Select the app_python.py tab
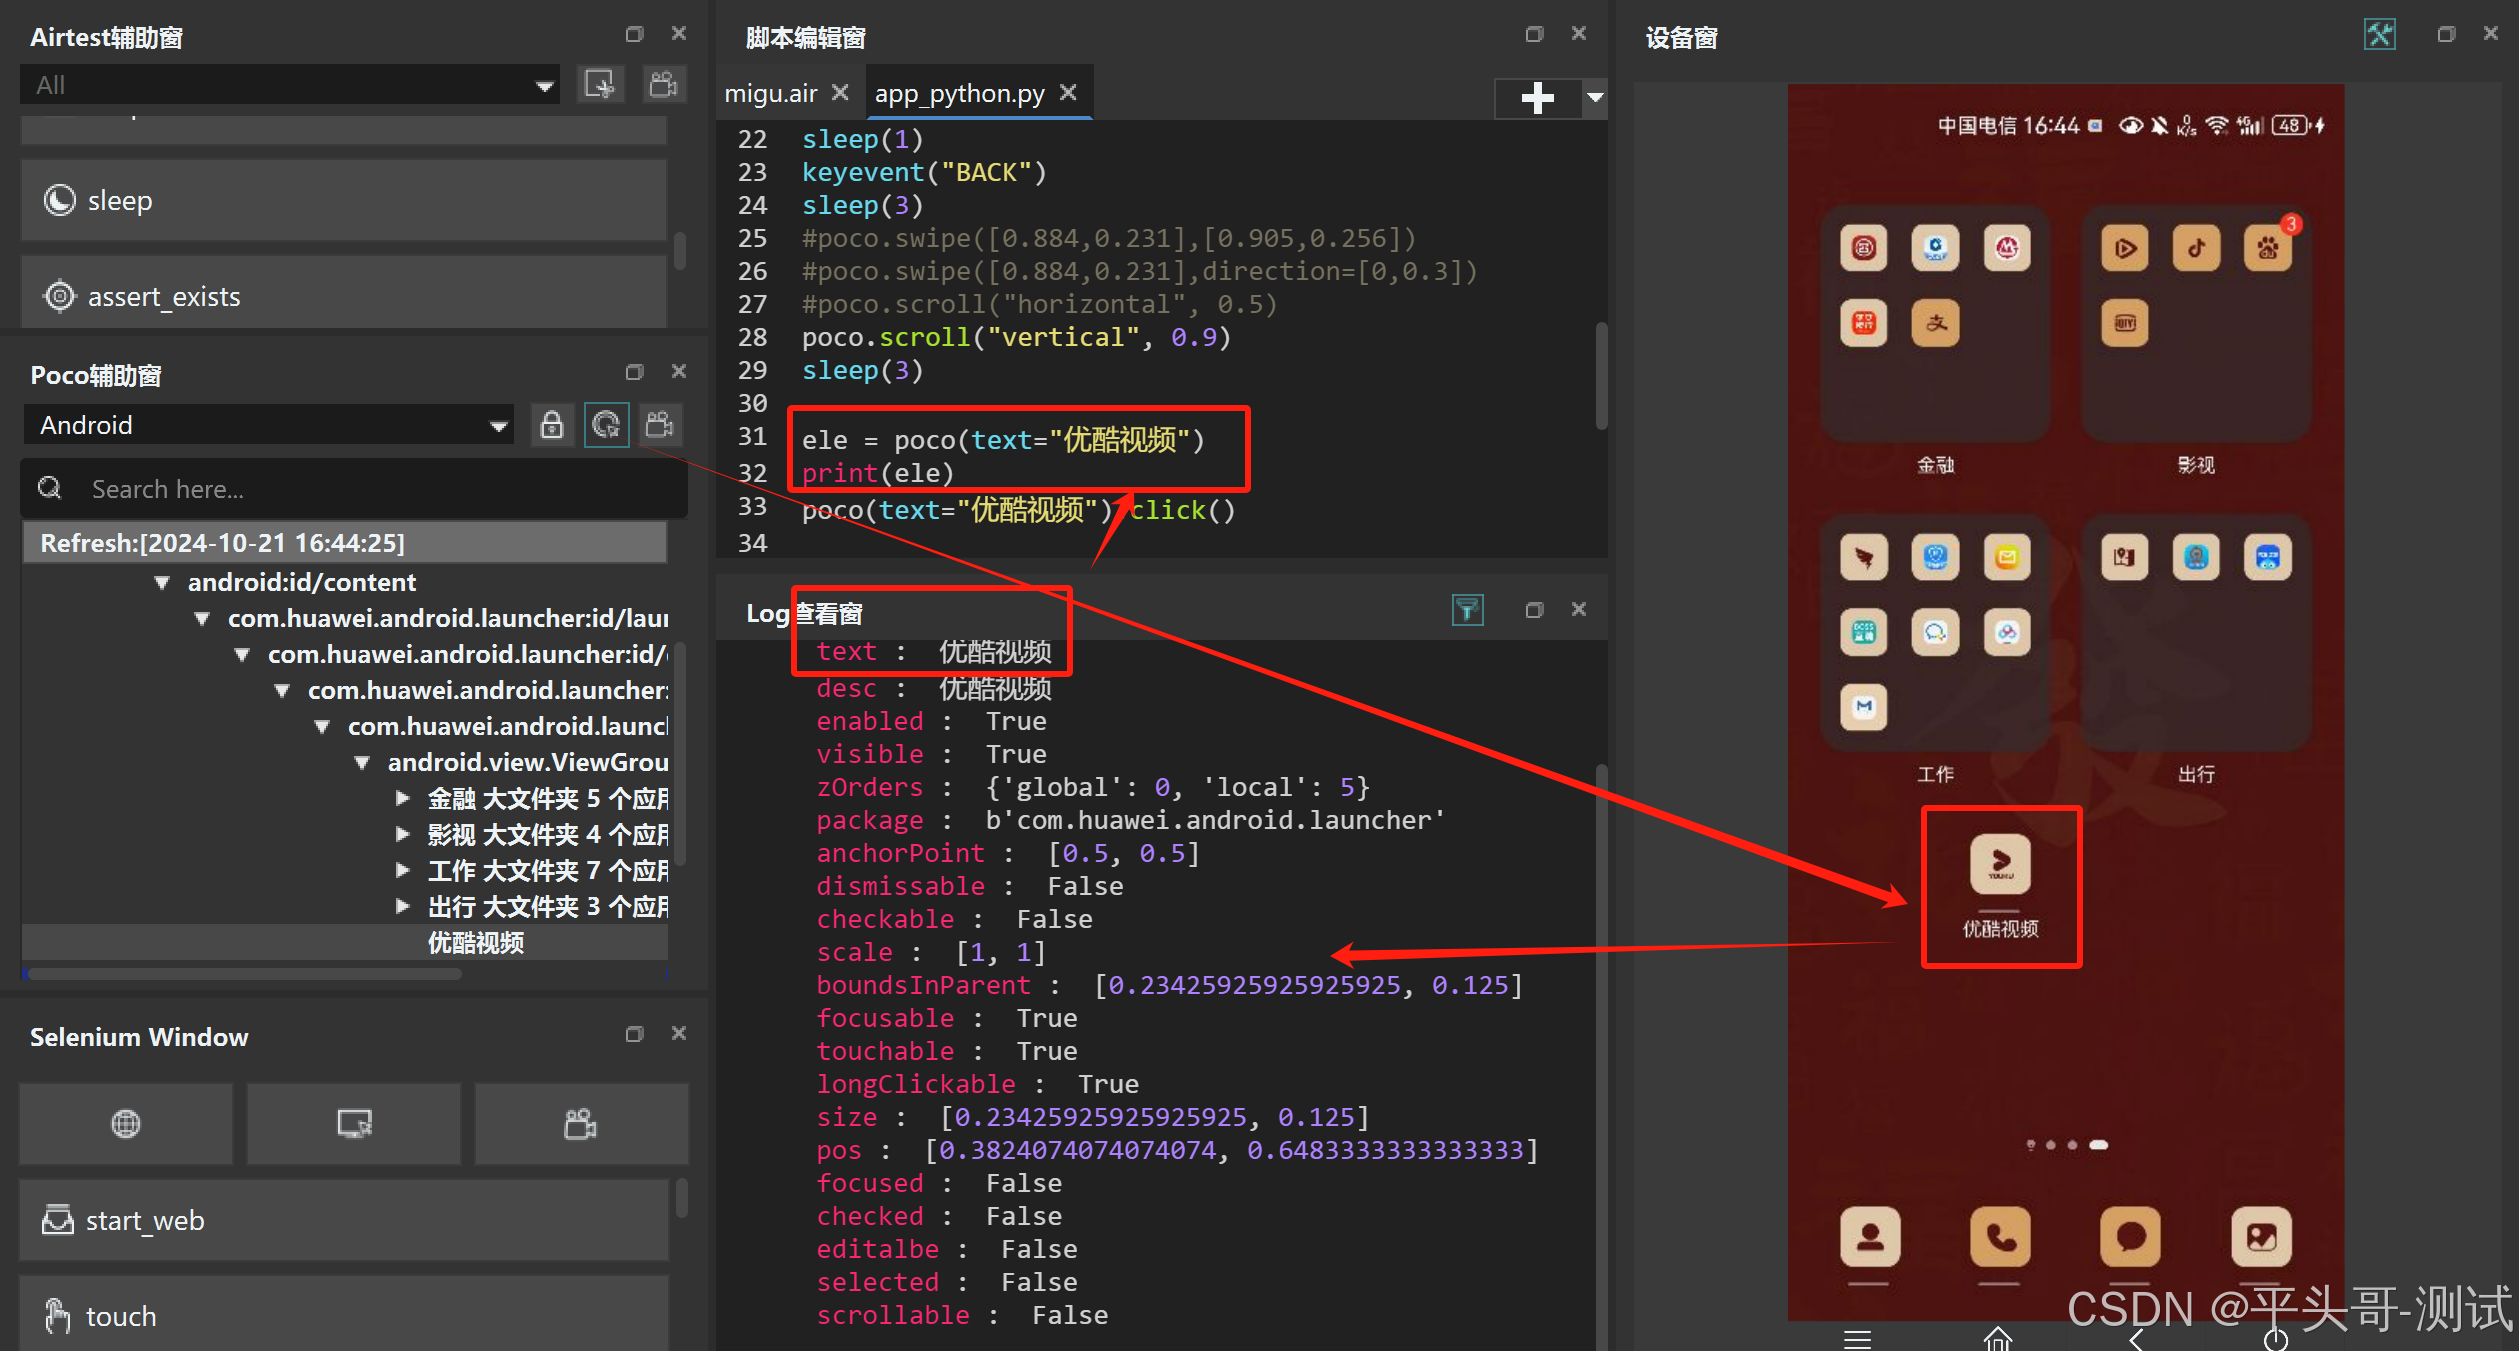This screenshot has height=1351, width=2519. pyautogui.click(x=959, y=93)
